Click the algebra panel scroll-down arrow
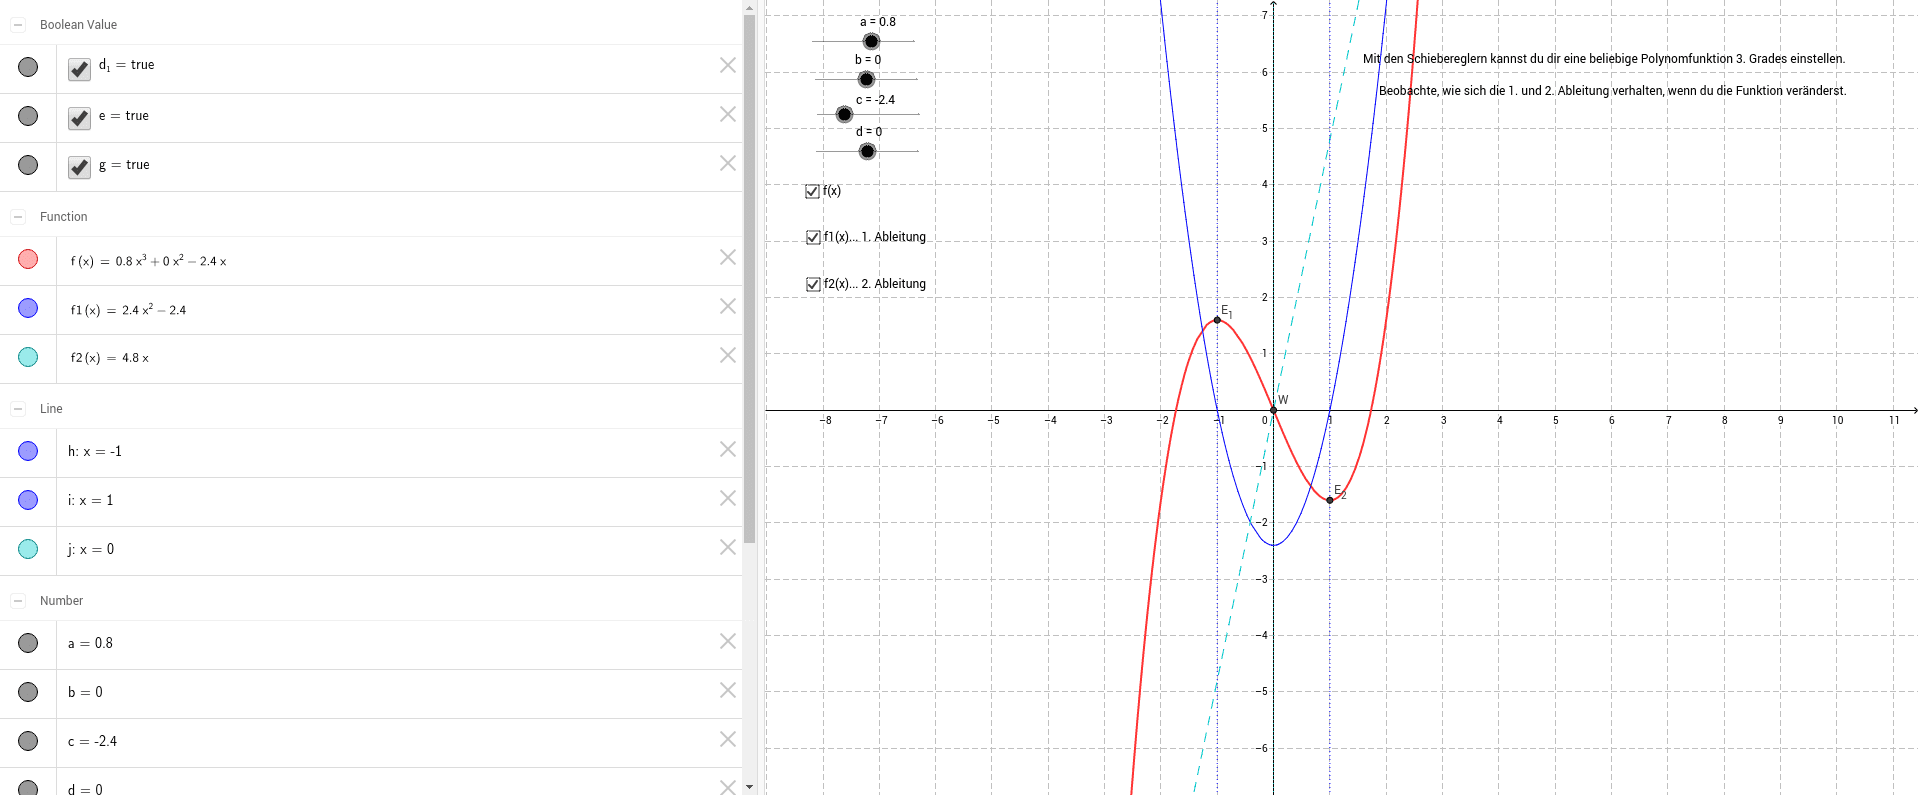The image size is (1920, 797). (x=750, y=787)
